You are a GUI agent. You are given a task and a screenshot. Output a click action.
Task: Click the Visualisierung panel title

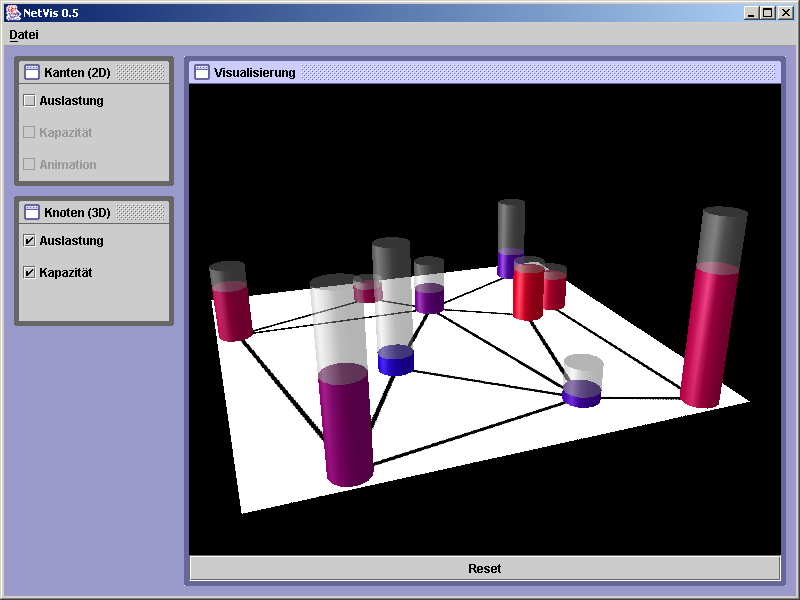pos(255,72)
